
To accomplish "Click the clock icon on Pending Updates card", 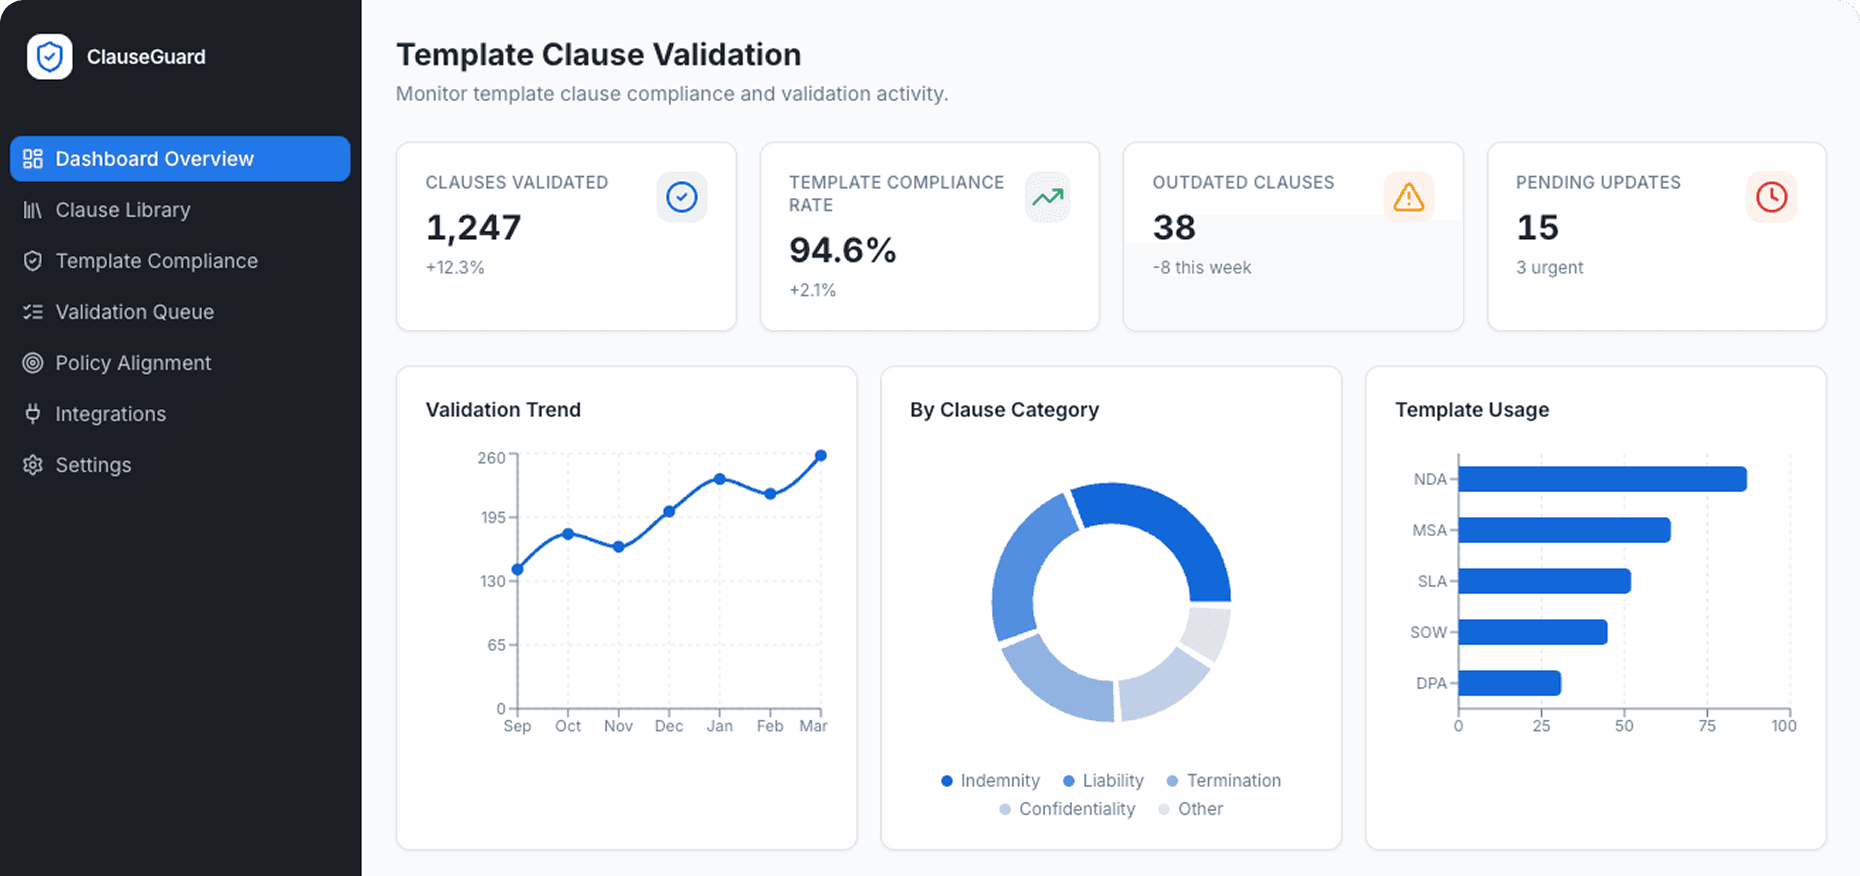I will (x=1771, y=197).
